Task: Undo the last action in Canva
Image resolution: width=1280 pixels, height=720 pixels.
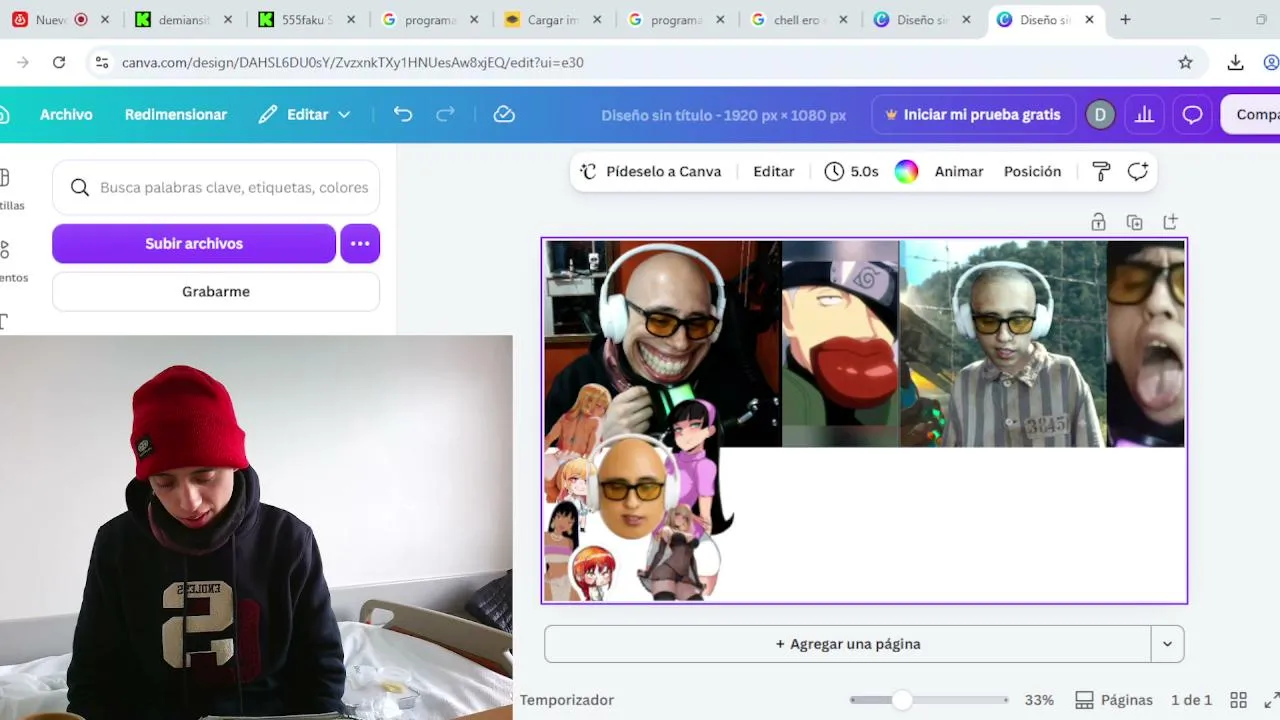Action: 403,115
